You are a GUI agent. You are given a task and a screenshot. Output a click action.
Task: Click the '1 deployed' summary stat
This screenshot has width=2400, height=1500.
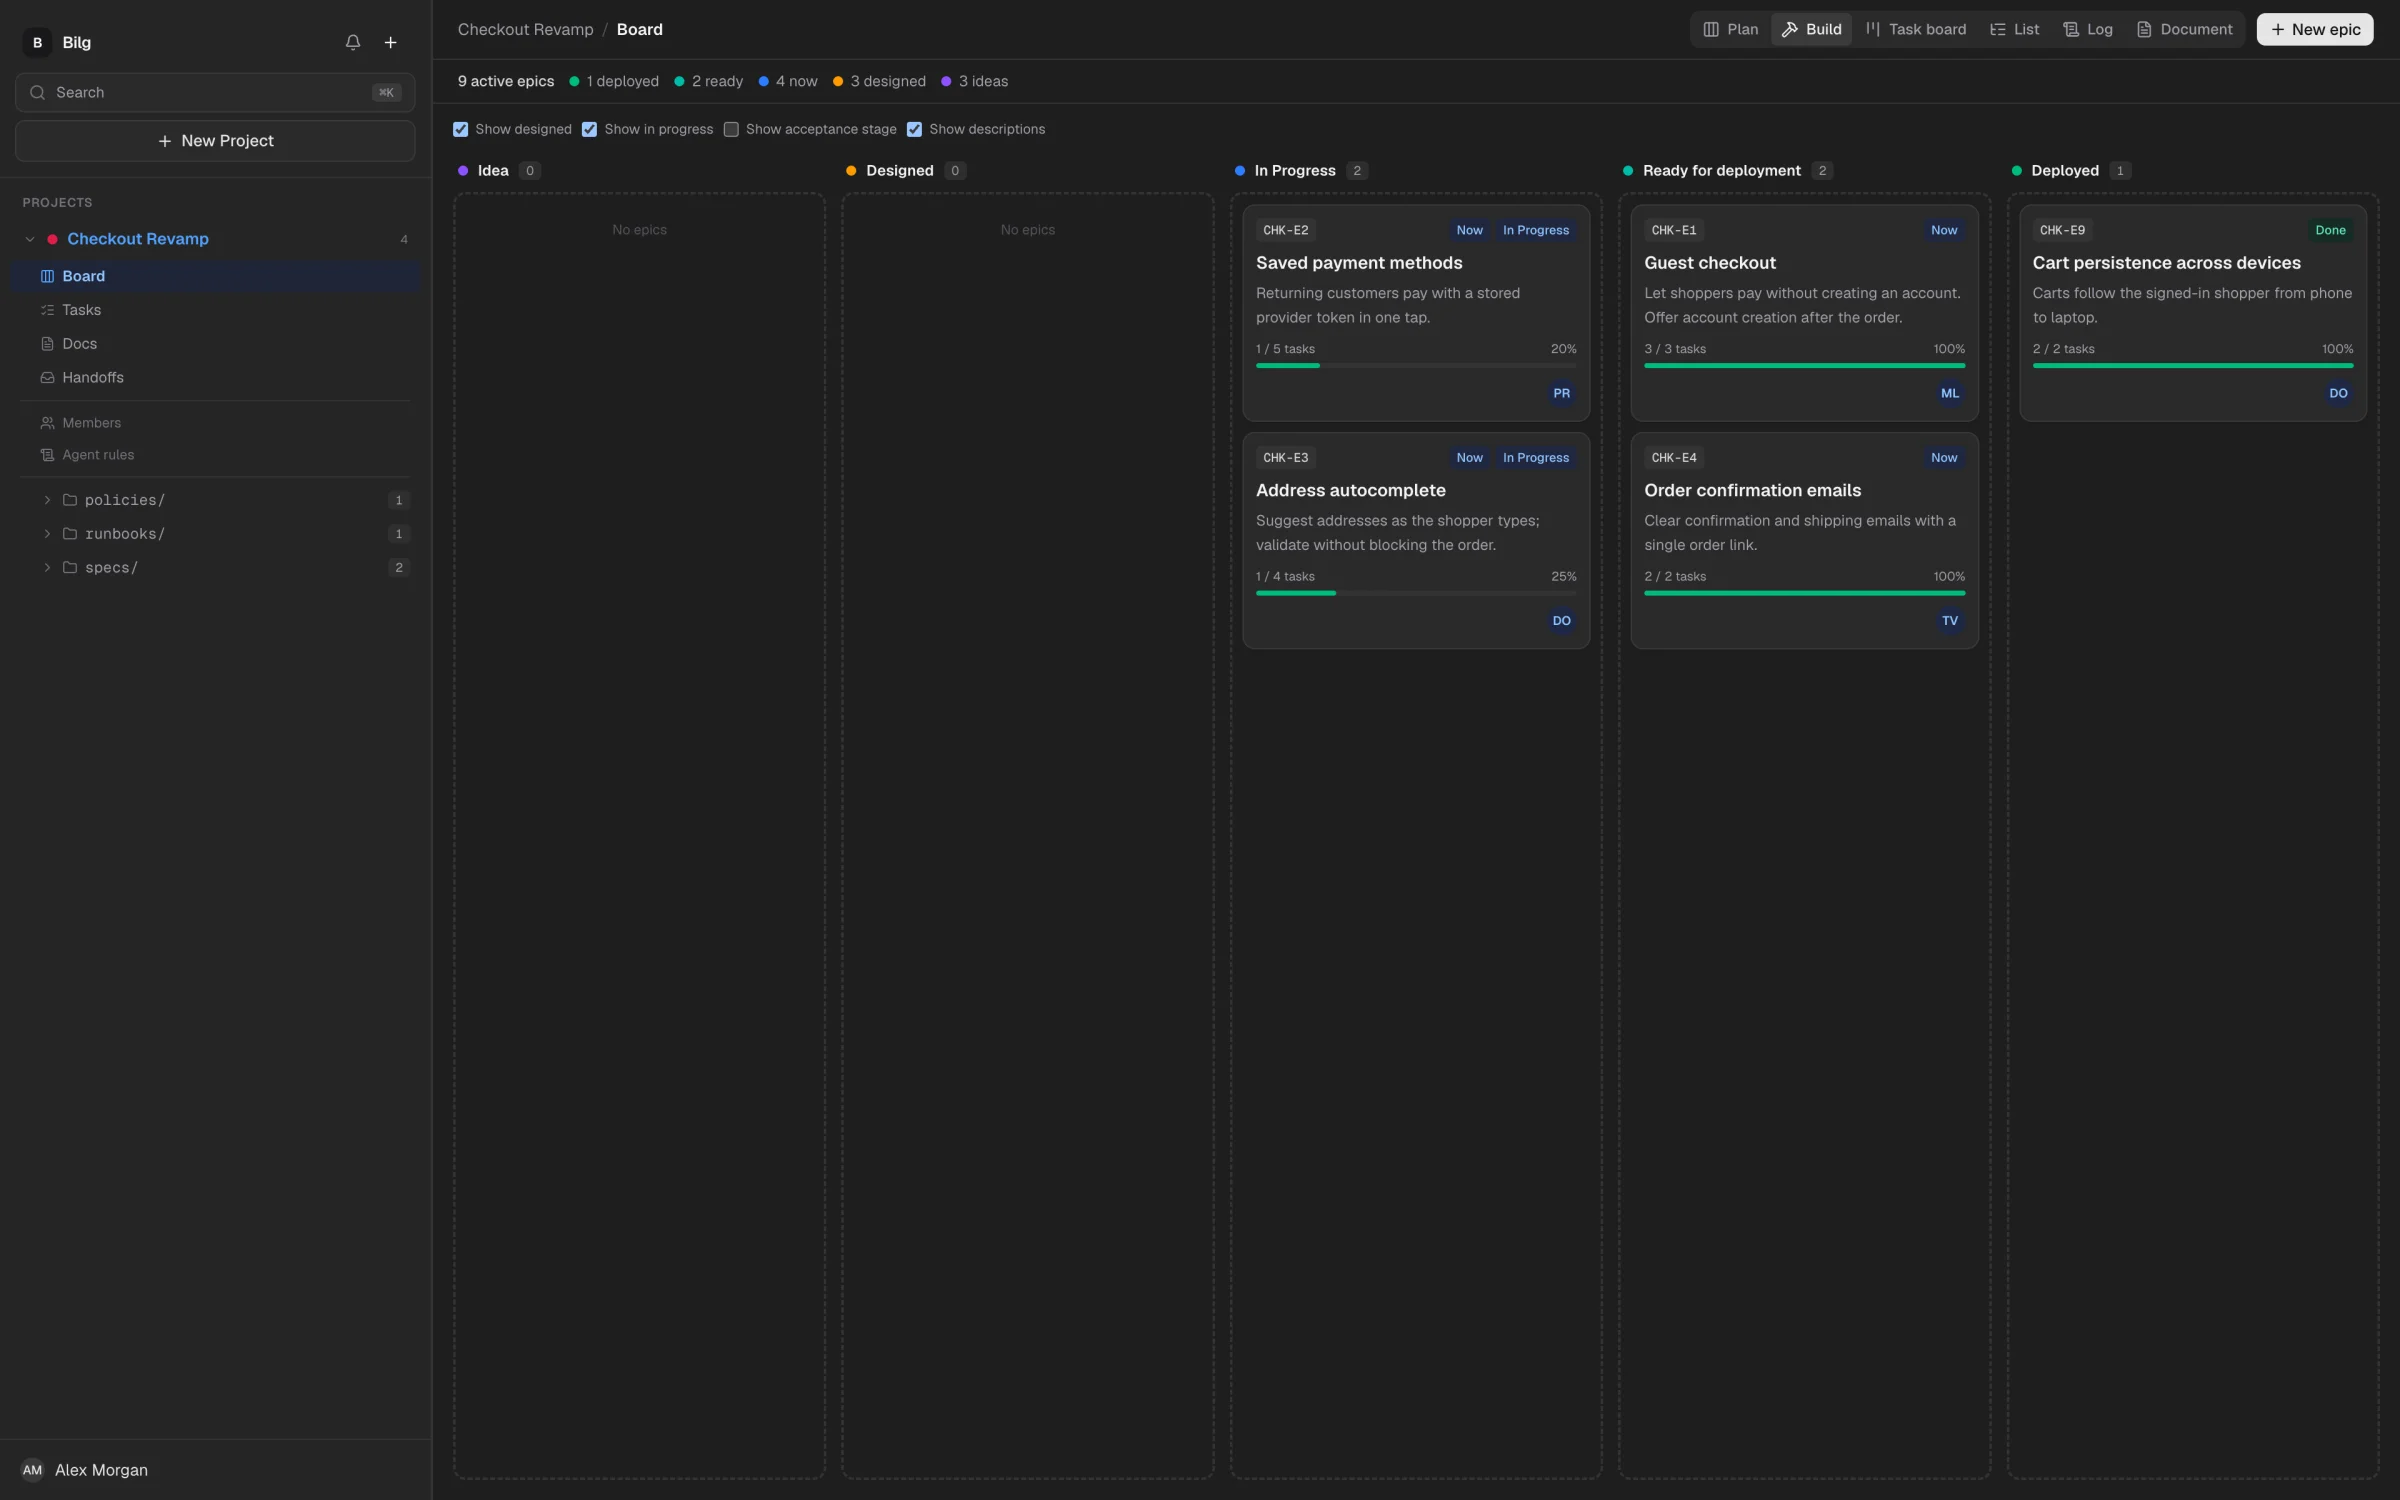(x=614, y=81)
